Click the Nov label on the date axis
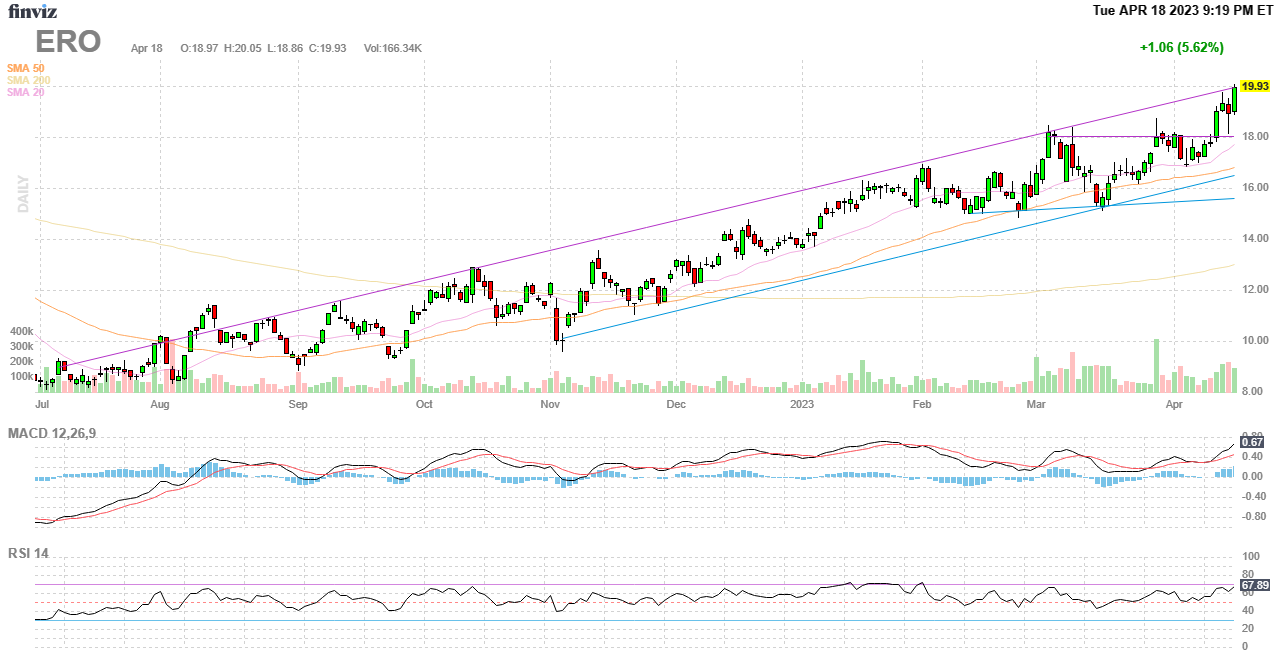1282x662 pixels. (x=549, y=405)
